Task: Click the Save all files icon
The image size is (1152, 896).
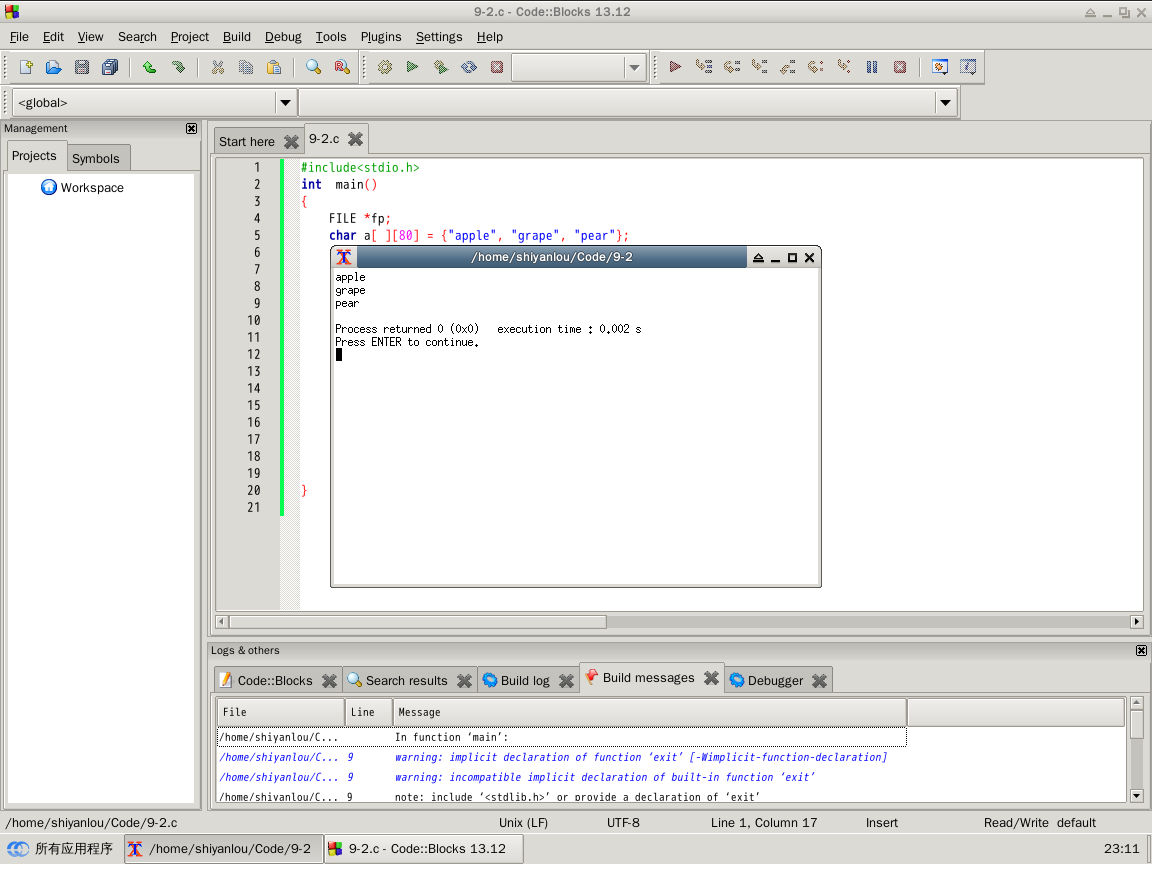Action: tap(110, 67)
